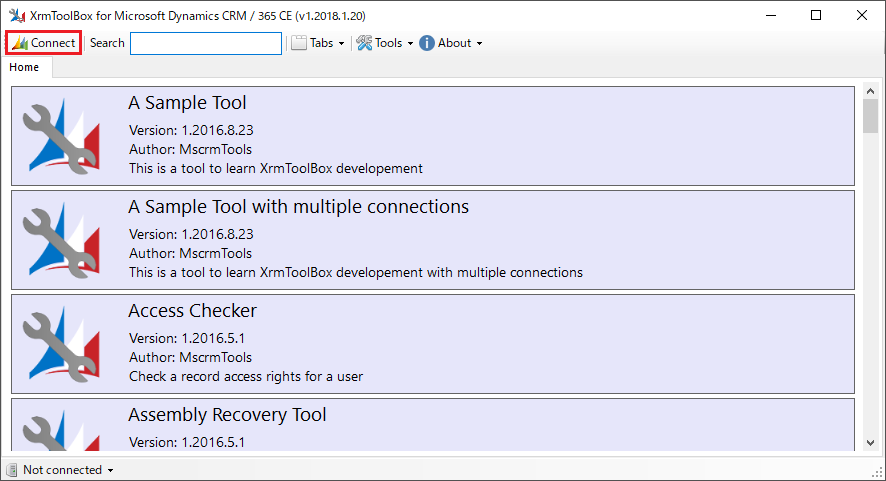Click the Assembly Recovery Tool icon

61,431
